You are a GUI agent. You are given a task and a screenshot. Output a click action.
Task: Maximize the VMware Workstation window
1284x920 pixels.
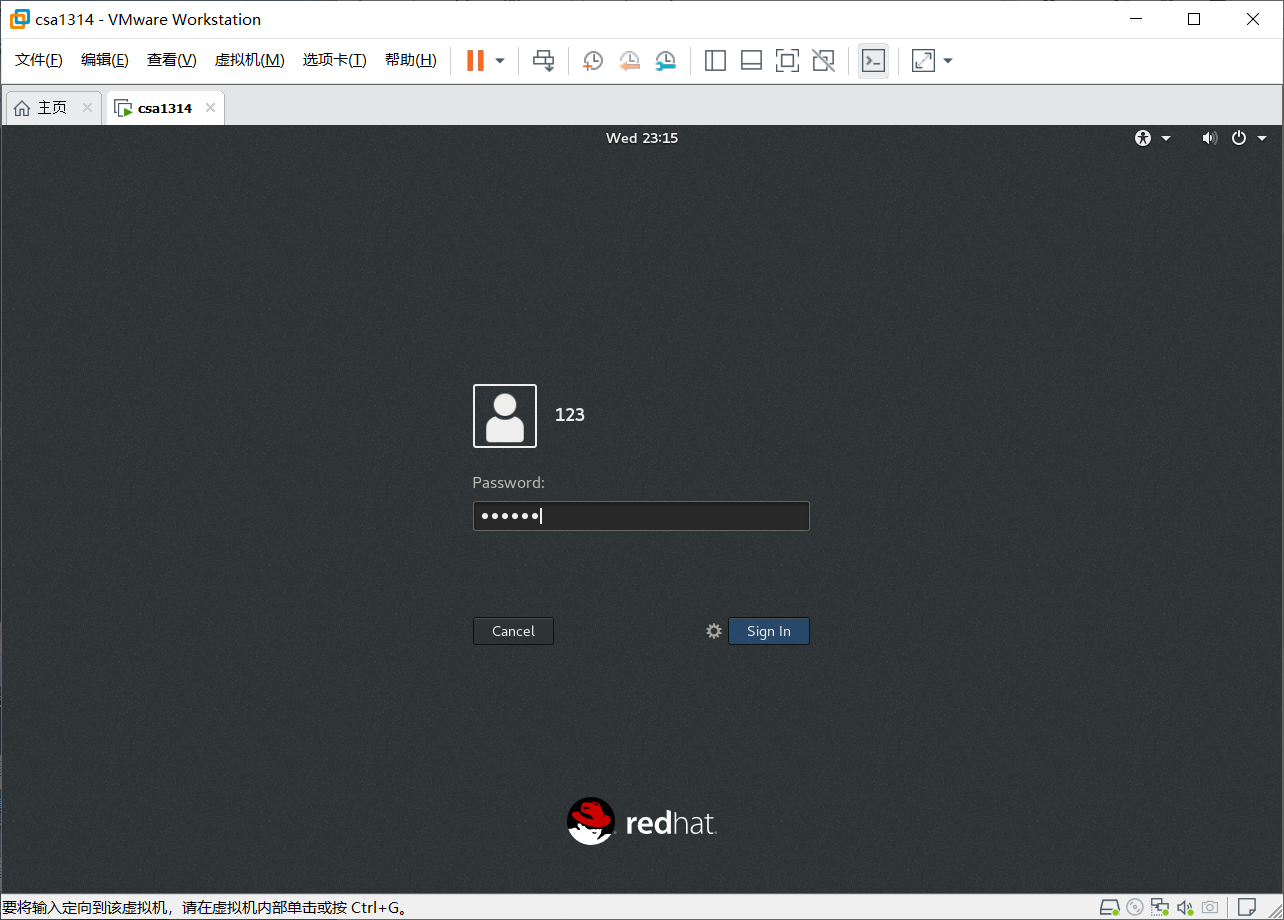[x=1194, y=19]
